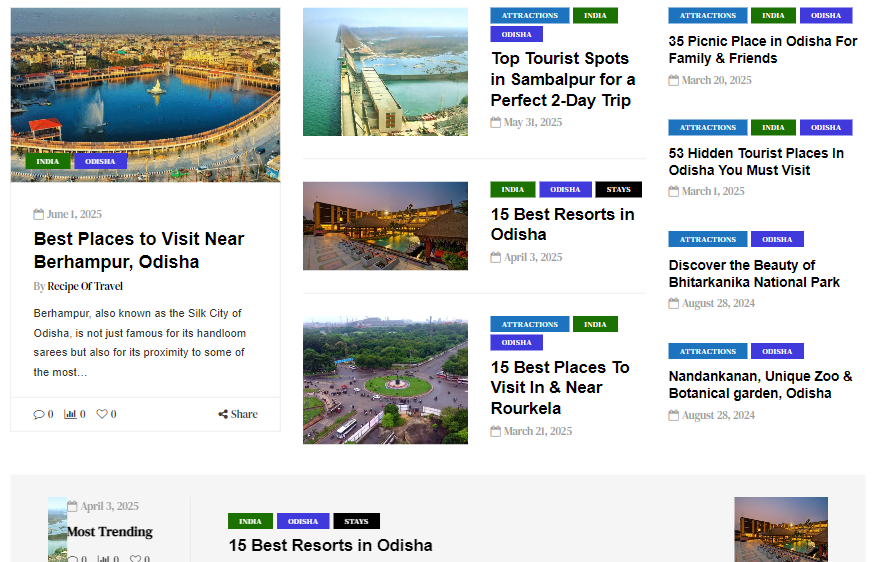This screenshot has width=872, height=562.
Task: Select INDIA tag above 53 Hidden Tourist Places
Action: [773, 127]
